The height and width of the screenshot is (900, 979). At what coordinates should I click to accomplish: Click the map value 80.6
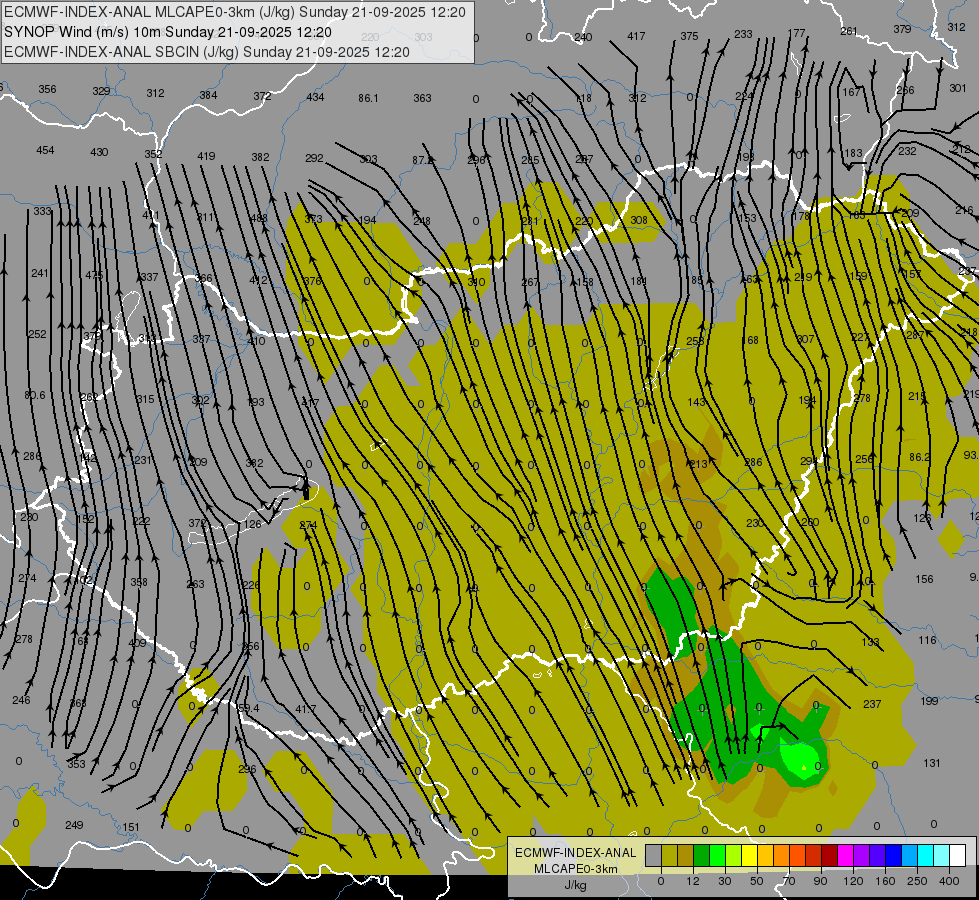click(x=35, y=395)
